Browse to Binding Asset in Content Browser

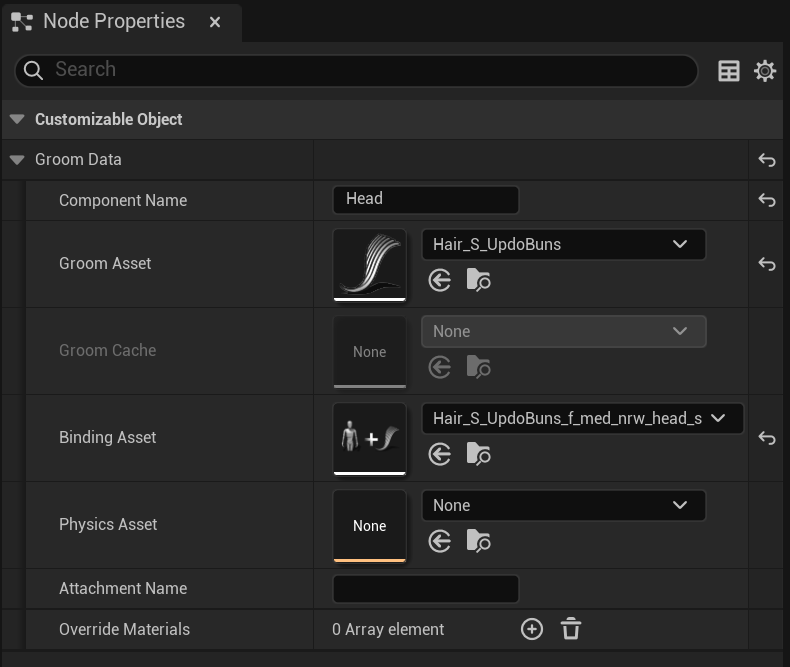478,454
